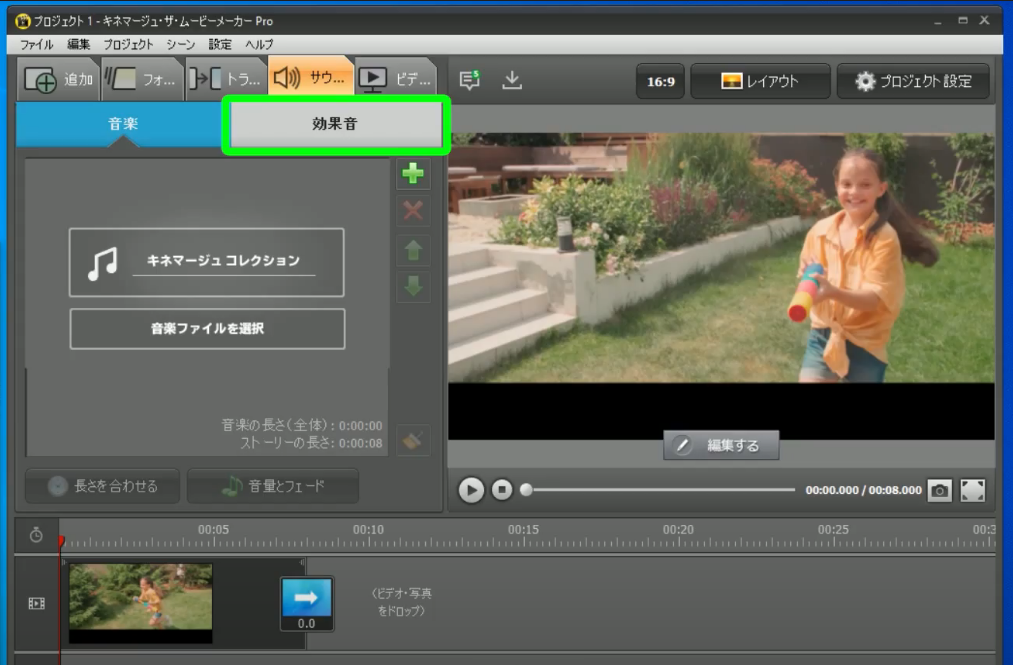Image resolution: width=1013 pixels, height=665 pixels.
Task: Click the green plus add music icon
Action: click(x=412, y=173)
